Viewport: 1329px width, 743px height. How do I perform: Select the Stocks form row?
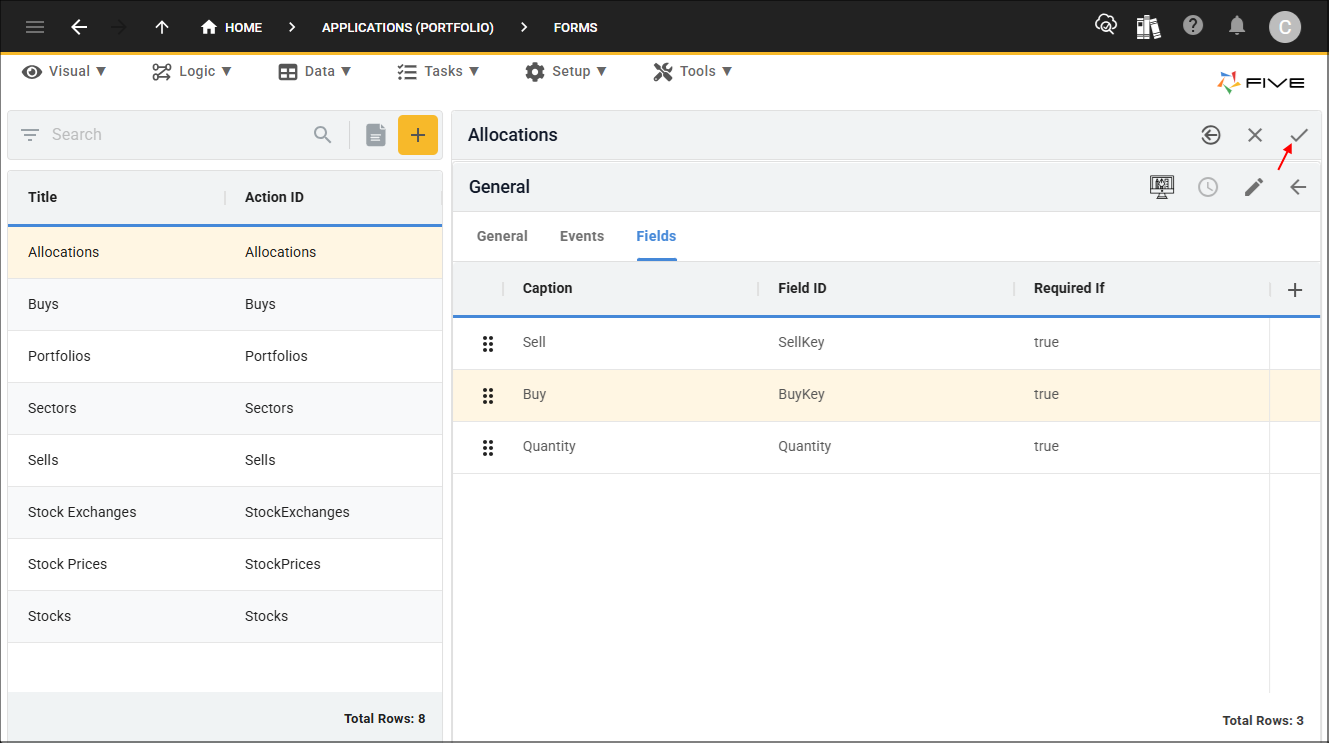pos(225,616)
